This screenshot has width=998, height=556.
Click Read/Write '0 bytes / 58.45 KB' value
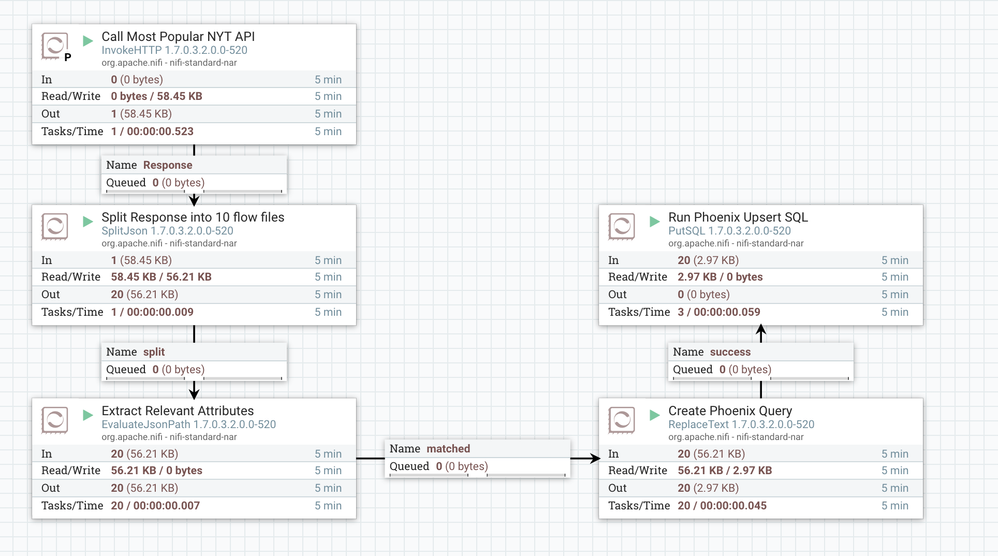click(157, 96)
